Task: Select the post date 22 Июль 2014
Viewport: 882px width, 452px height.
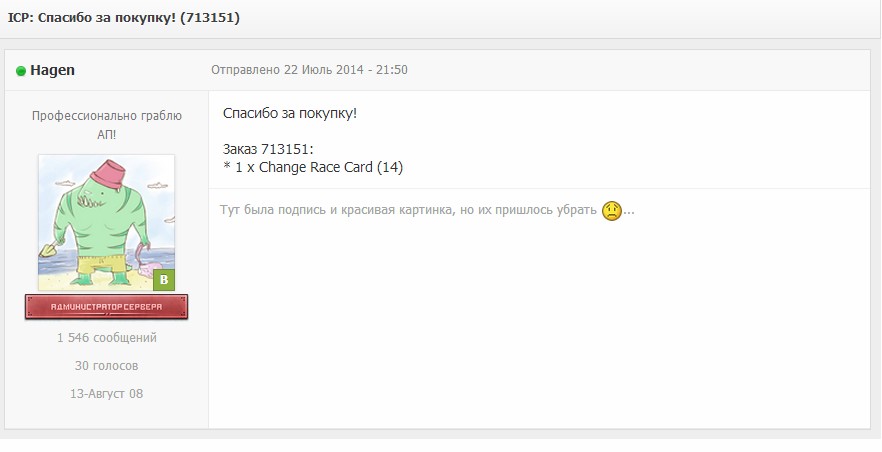Action: (x=323, y=70)
